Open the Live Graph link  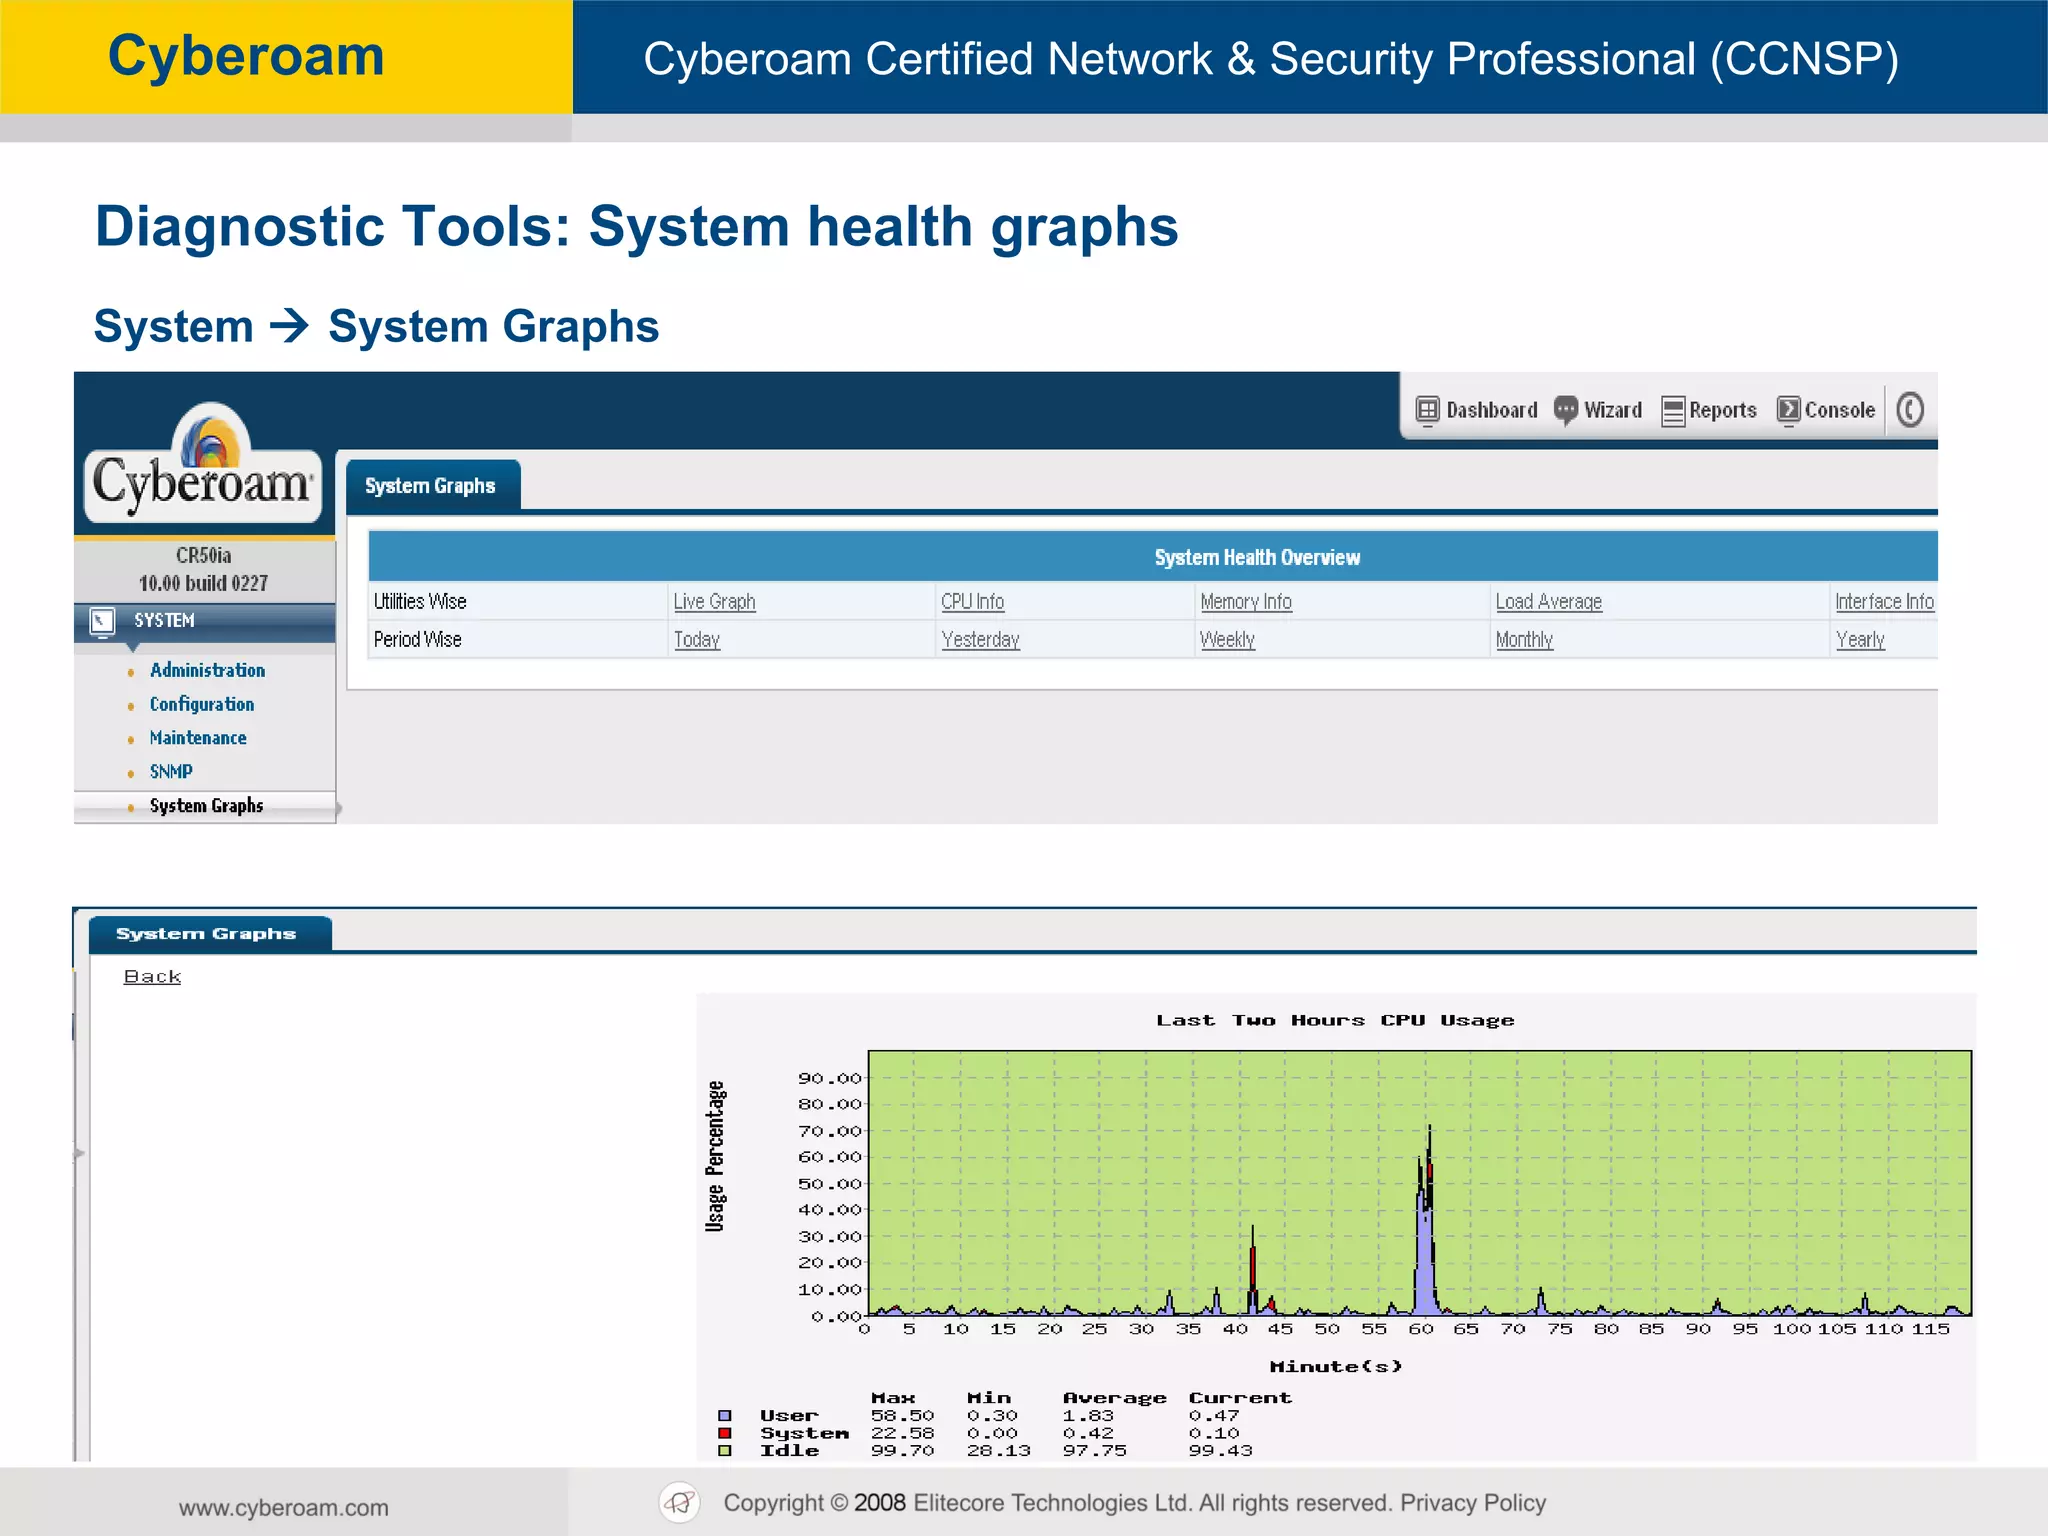pos(714,602)
